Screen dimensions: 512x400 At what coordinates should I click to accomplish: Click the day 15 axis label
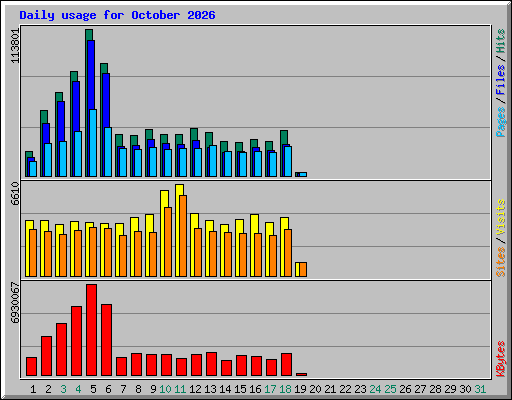[x=240, y=389]
